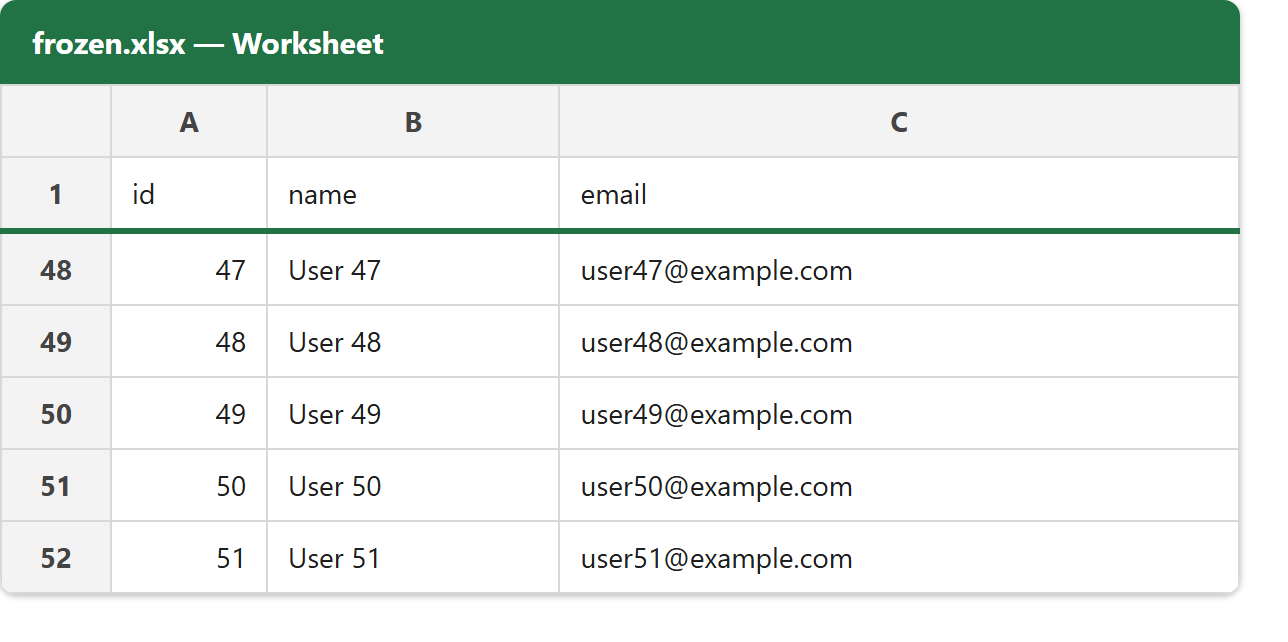Click the 'User 49' cell
The width and height of the screenshot is (1288, 642).
(413, 413)
